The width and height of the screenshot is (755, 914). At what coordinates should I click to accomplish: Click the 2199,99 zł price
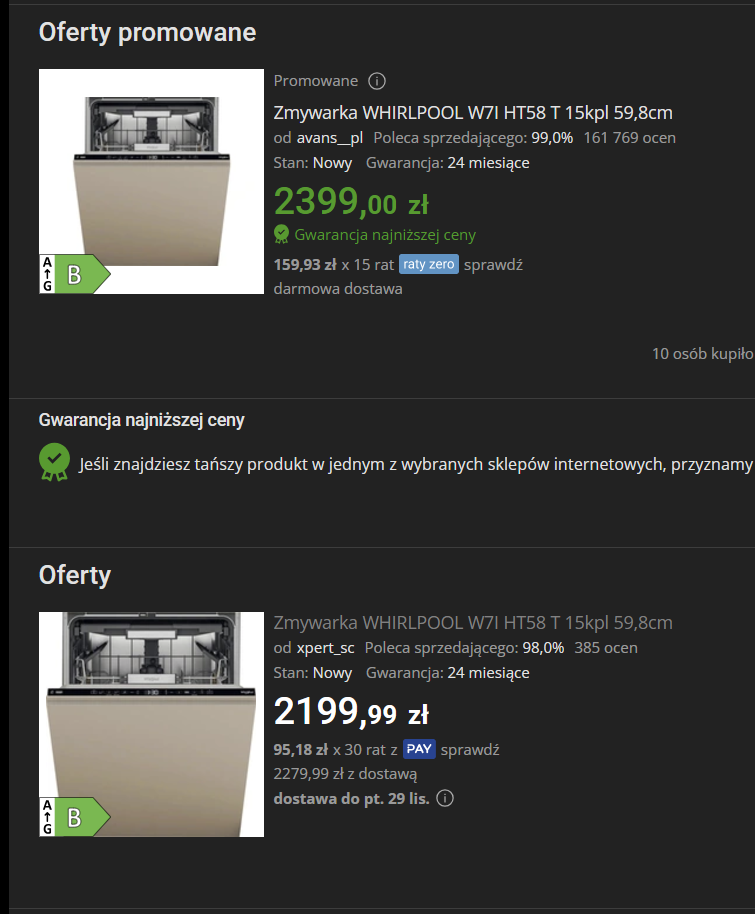coord(351,711)
